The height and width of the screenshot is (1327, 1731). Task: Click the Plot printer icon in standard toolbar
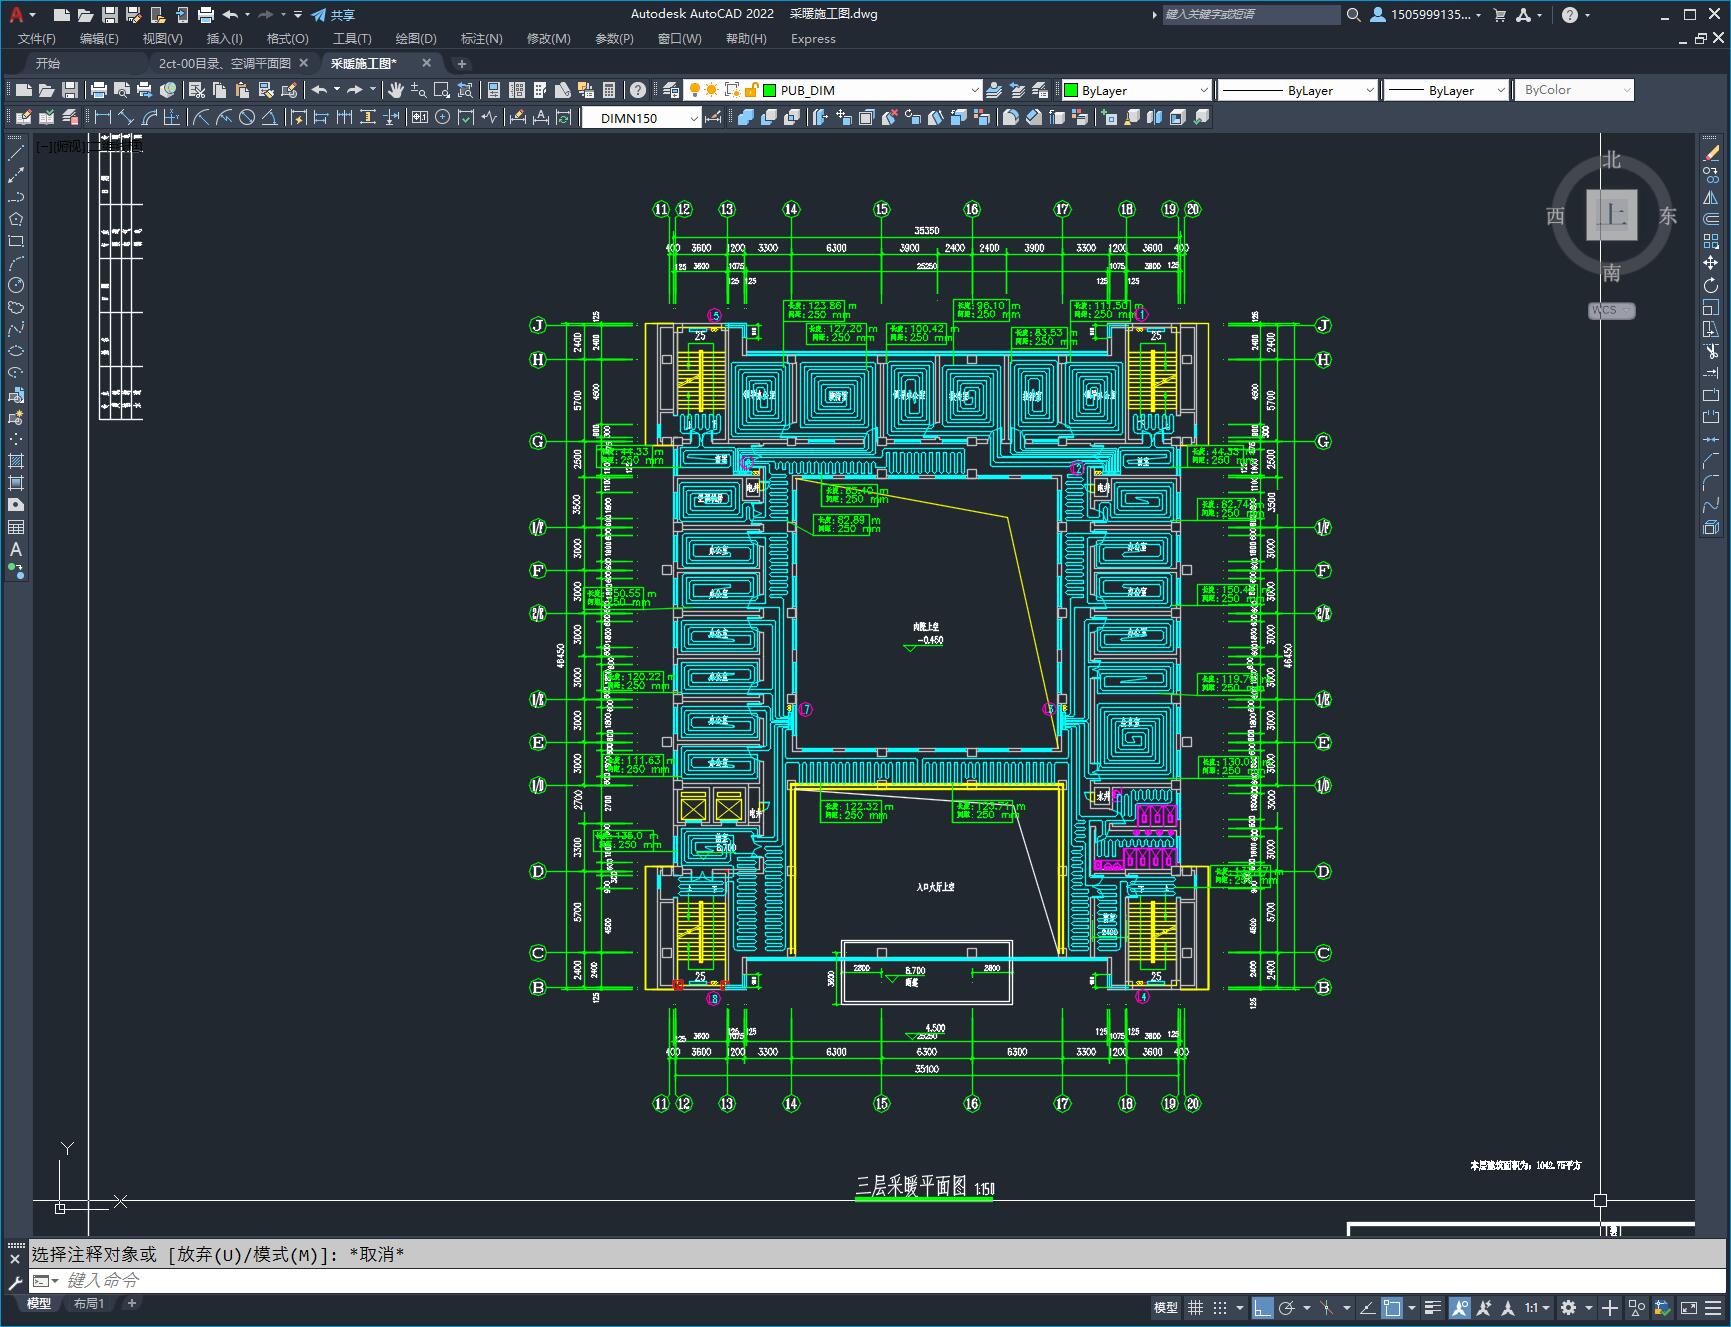(x=99, y=90)
